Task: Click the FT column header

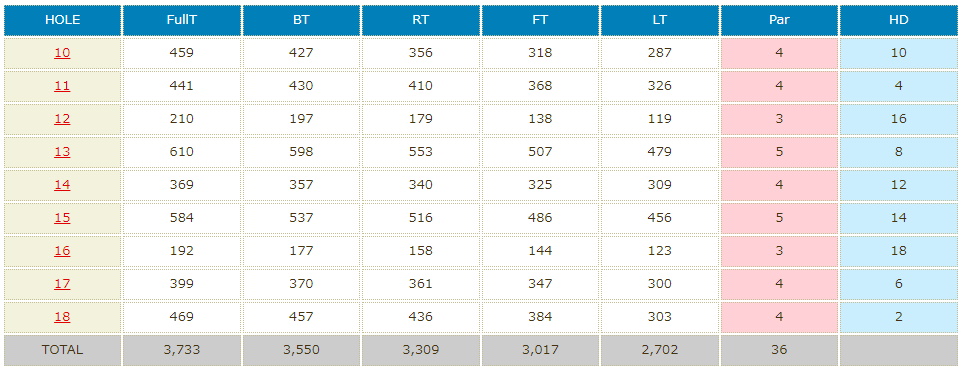Action: click(540, 20)
